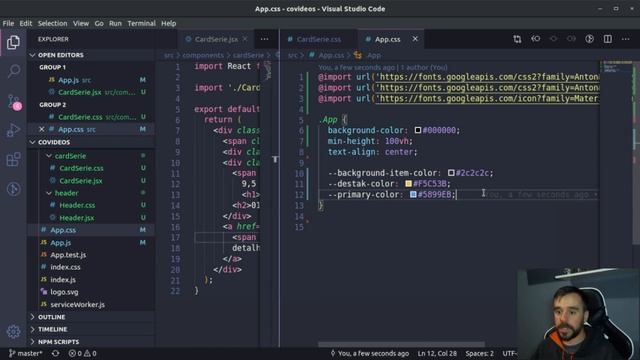Open index.js in the file tree
Screen dimensions: 640x360
click(91, 280)
